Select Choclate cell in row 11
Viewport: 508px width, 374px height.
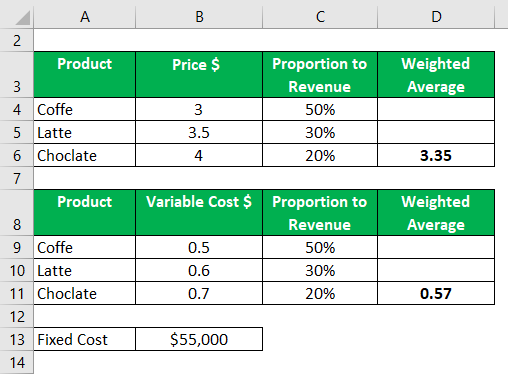point(85,293)
